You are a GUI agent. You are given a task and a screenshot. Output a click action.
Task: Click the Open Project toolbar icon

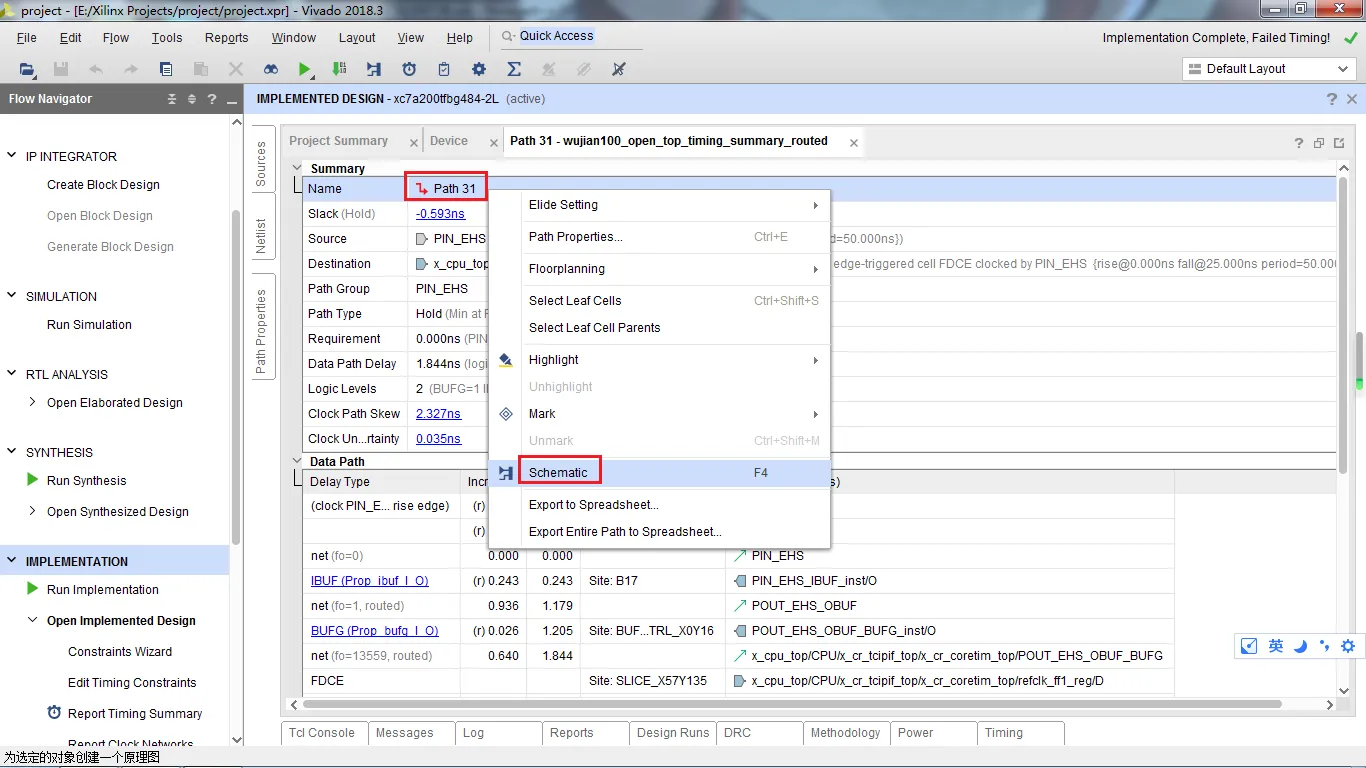point(27,69)
